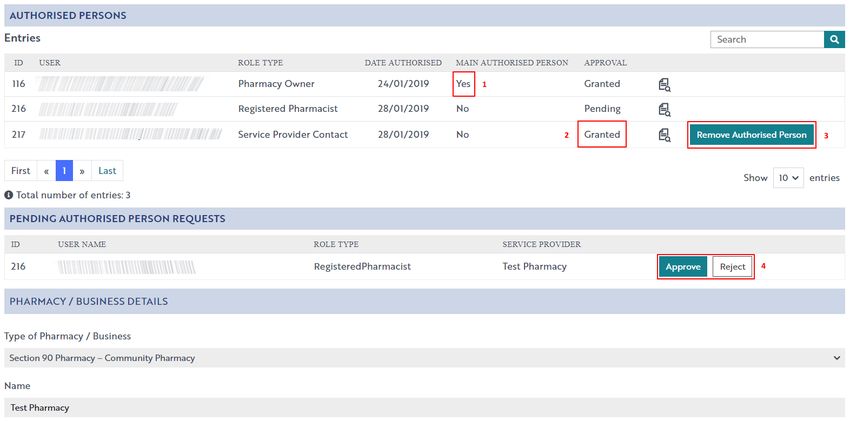Click the Remove Authorised Person button
This screenshot has height=421, width=850.
coord(751,135)
